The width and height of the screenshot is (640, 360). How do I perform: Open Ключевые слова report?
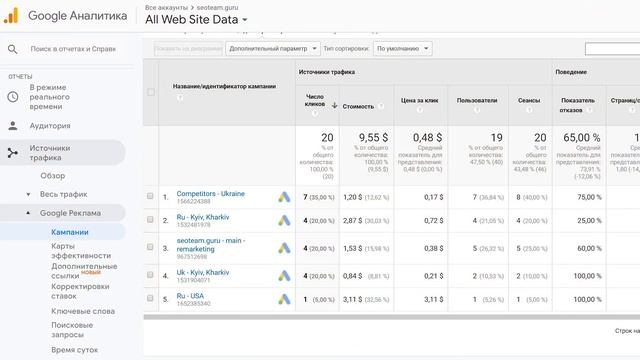[x=83, y=311]
